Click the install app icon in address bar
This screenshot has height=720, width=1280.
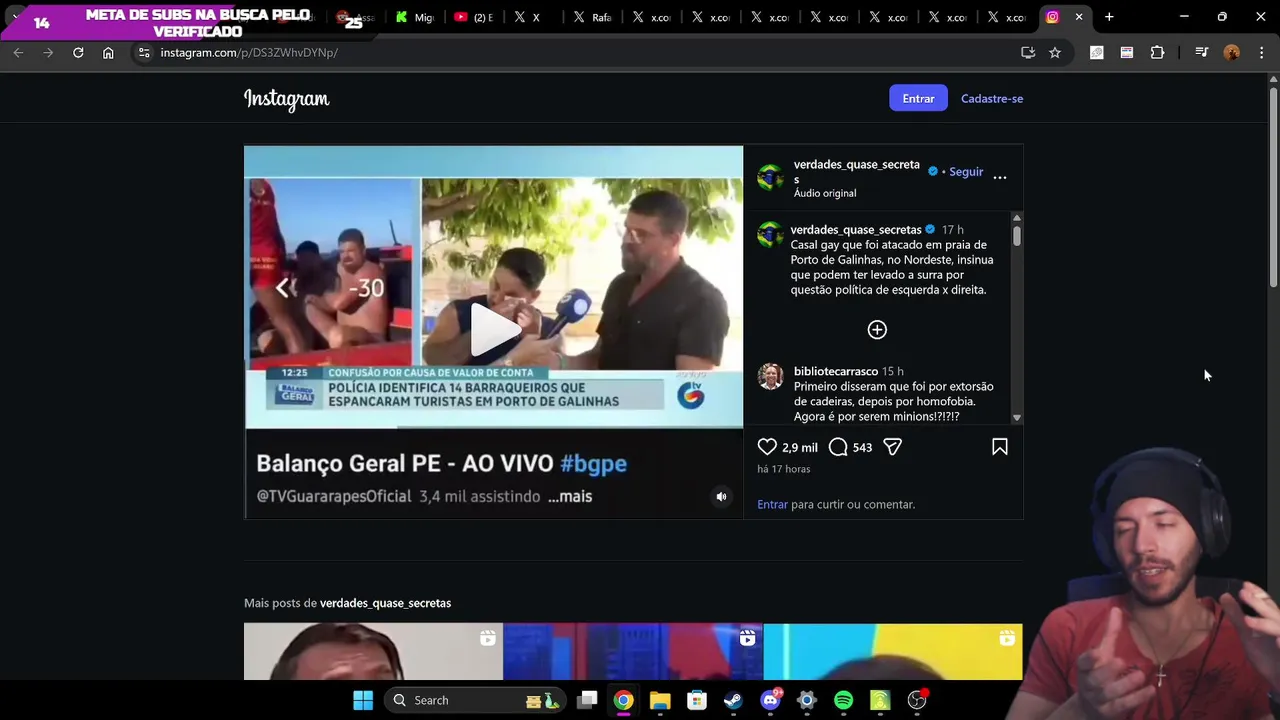click(x=1028, y=52)
